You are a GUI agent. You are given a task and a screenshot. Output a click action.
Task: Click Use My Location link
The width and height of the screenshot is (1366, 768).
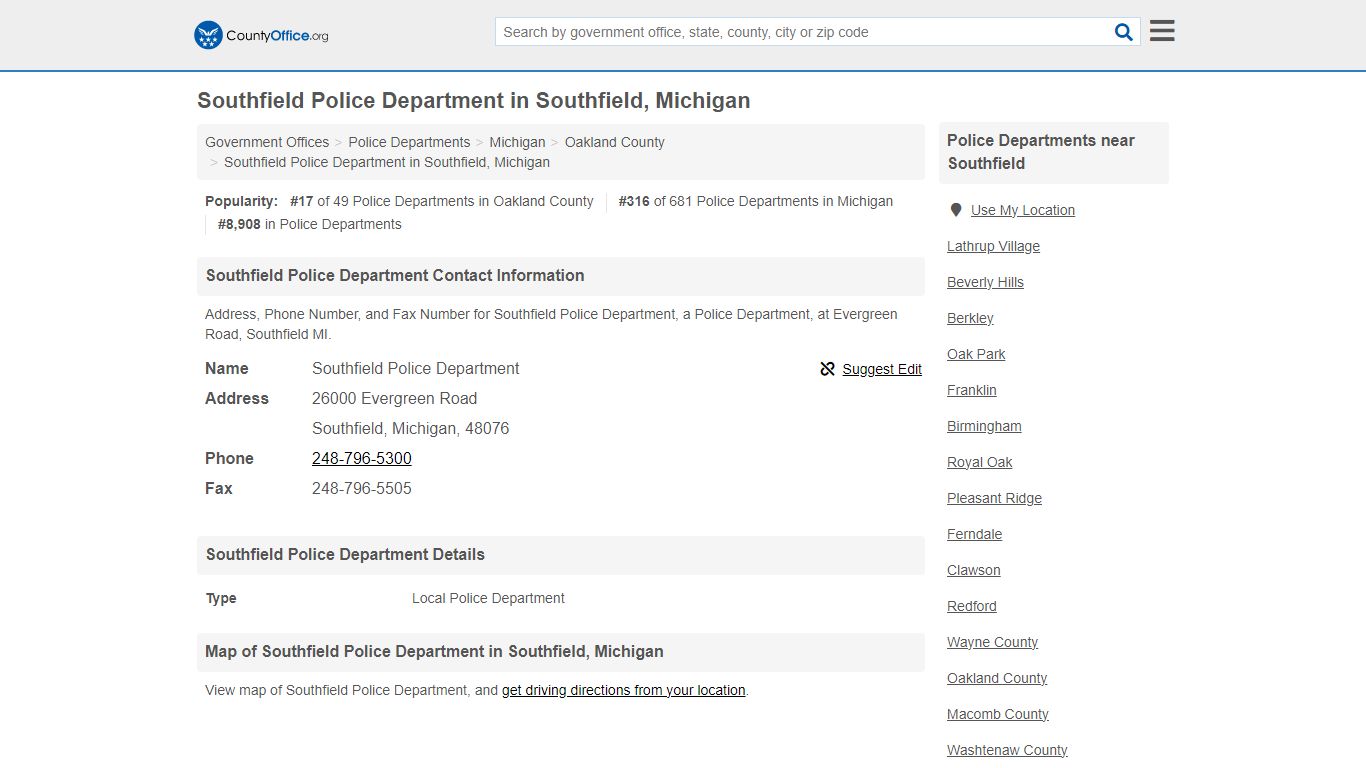(1023, 210)
